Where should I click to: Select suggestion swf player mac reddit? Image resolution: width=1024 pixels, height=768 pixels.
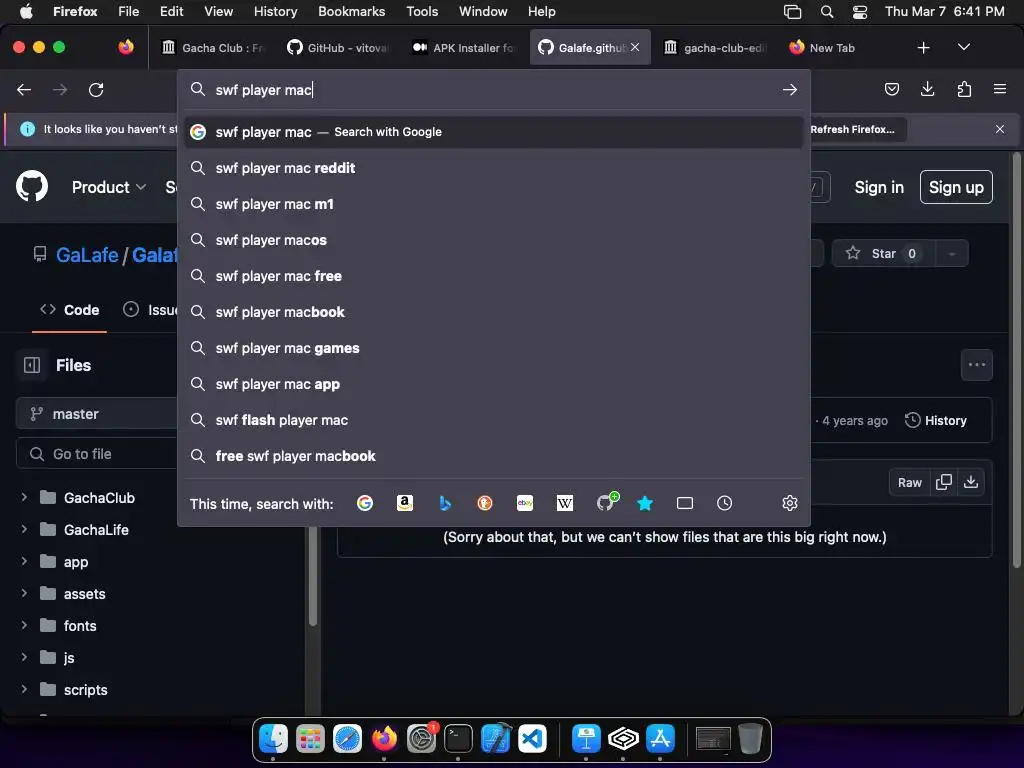(x=494, y=168)
